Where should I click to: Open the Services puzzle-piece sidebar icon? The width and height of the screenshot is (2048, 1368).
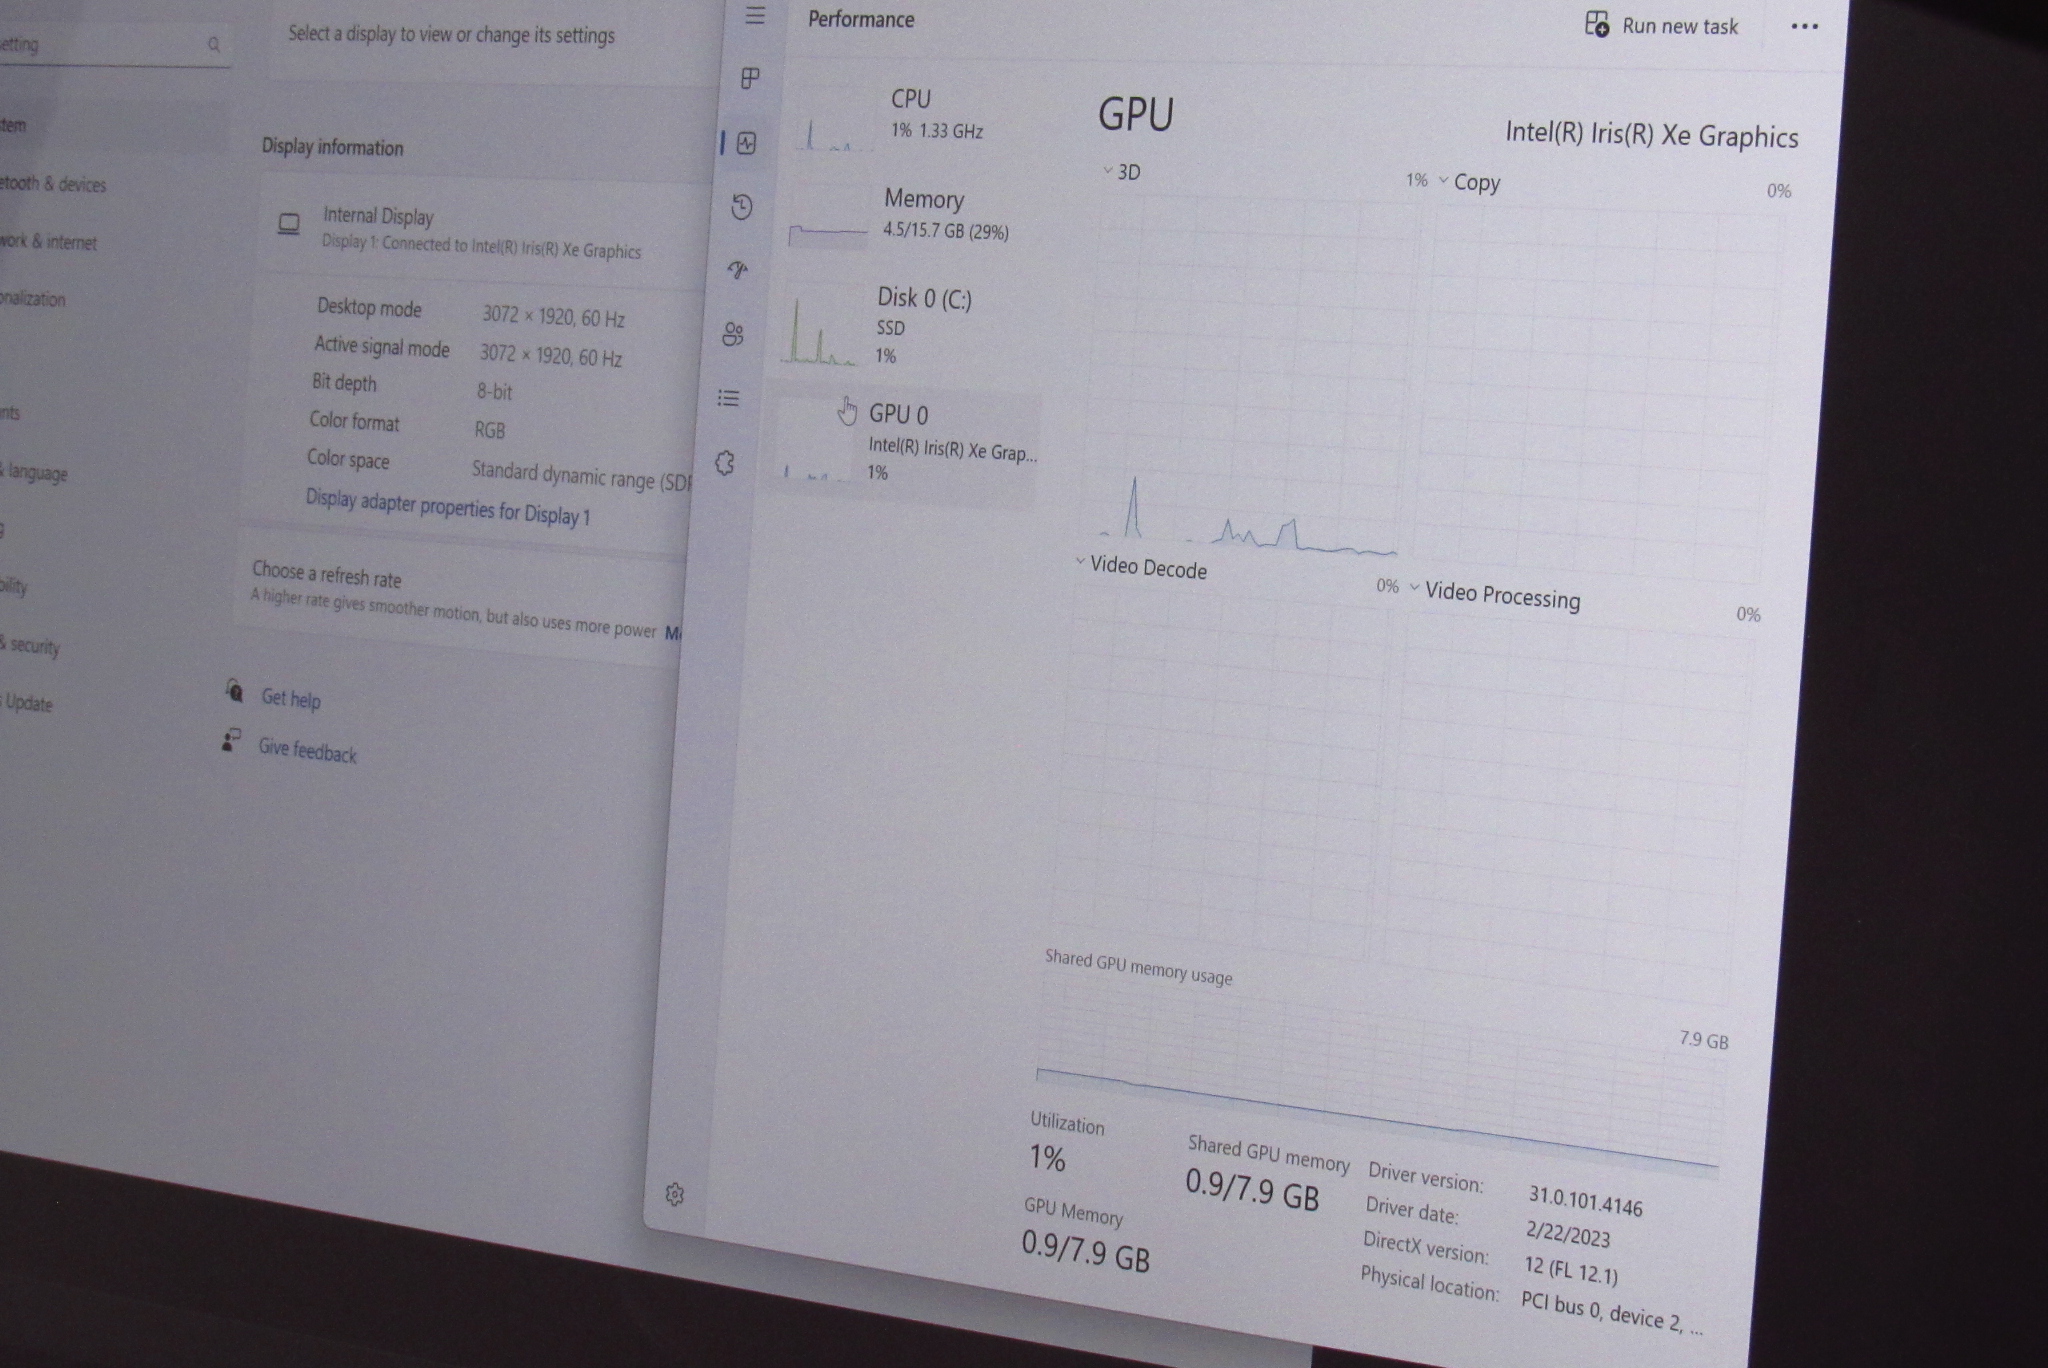click(725, 463)
